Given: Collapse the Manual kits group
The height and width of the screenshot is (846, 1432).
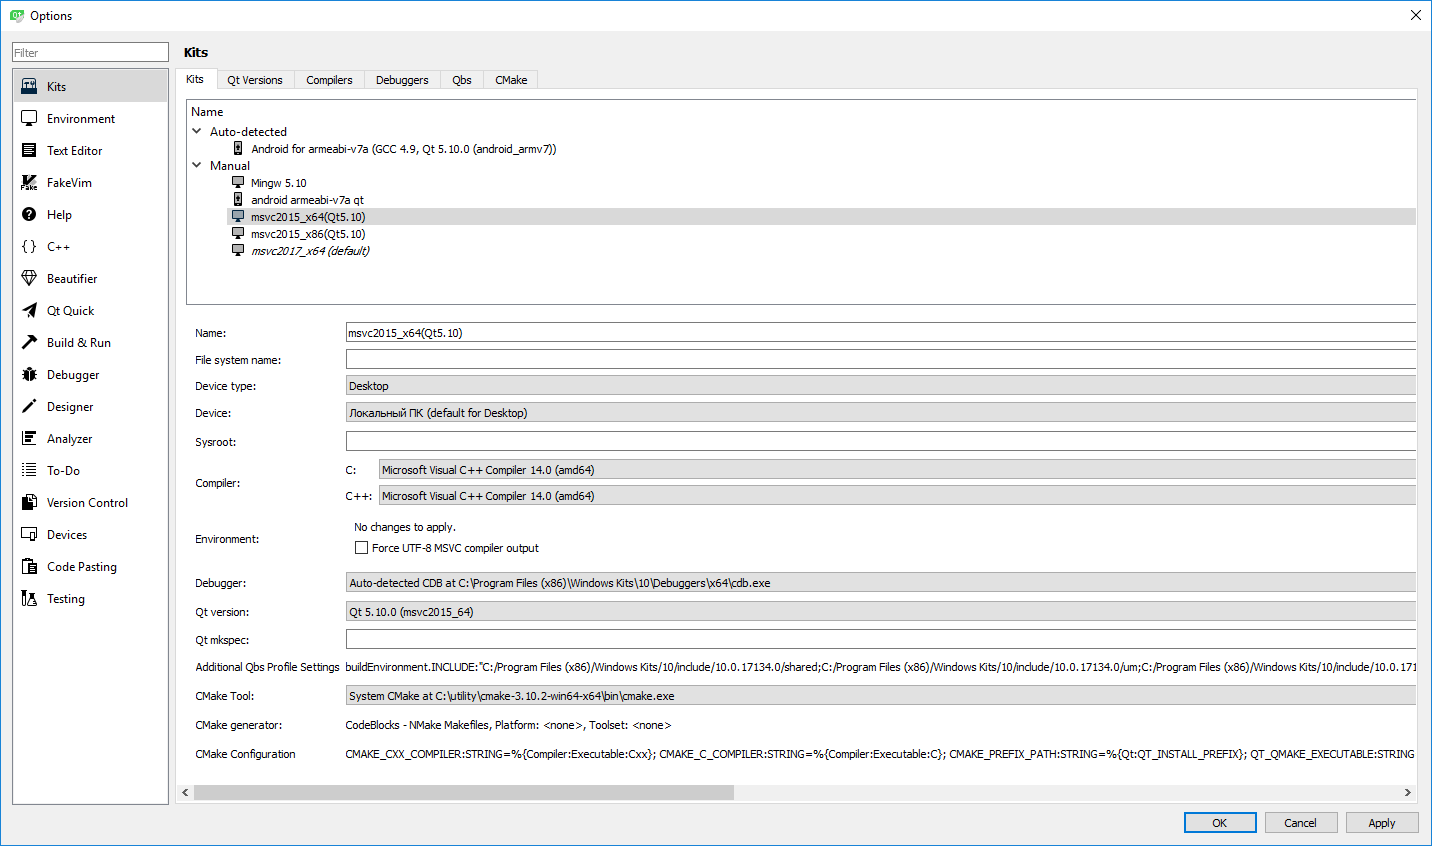Looking at the screenshot, I should click(x=197, y=165).
